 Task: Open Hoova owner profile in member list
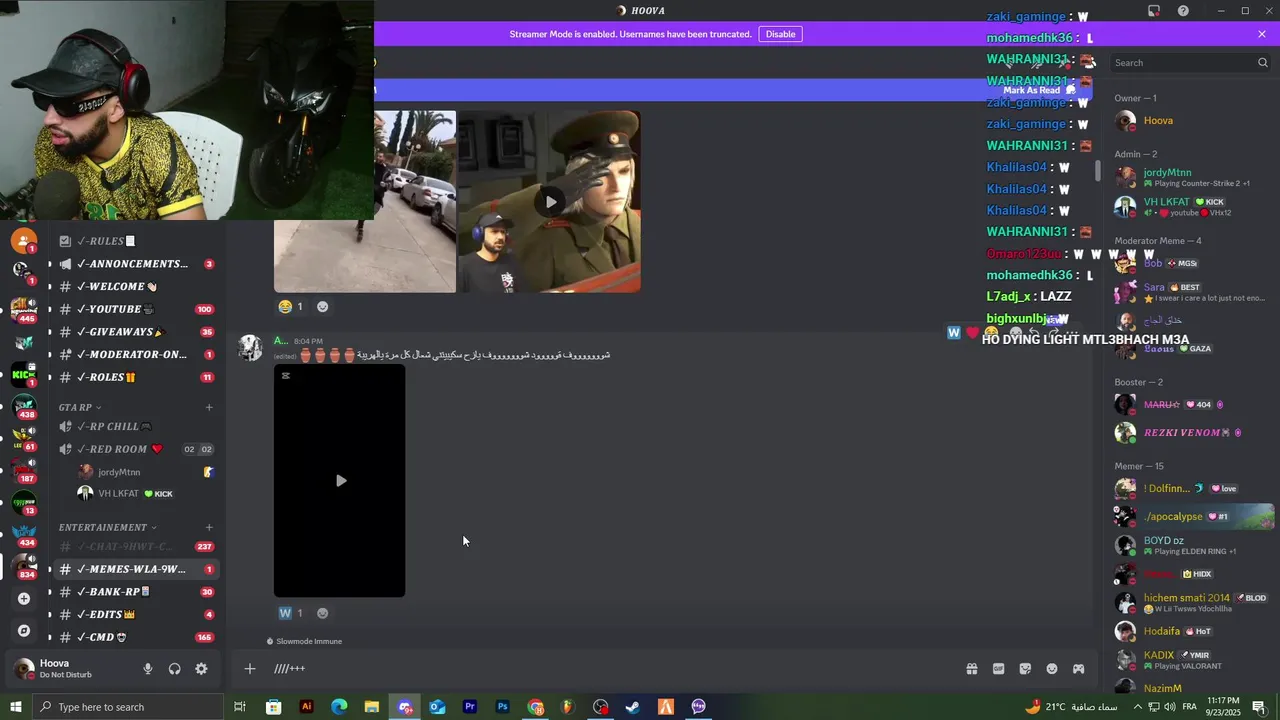pos(1192,121)
